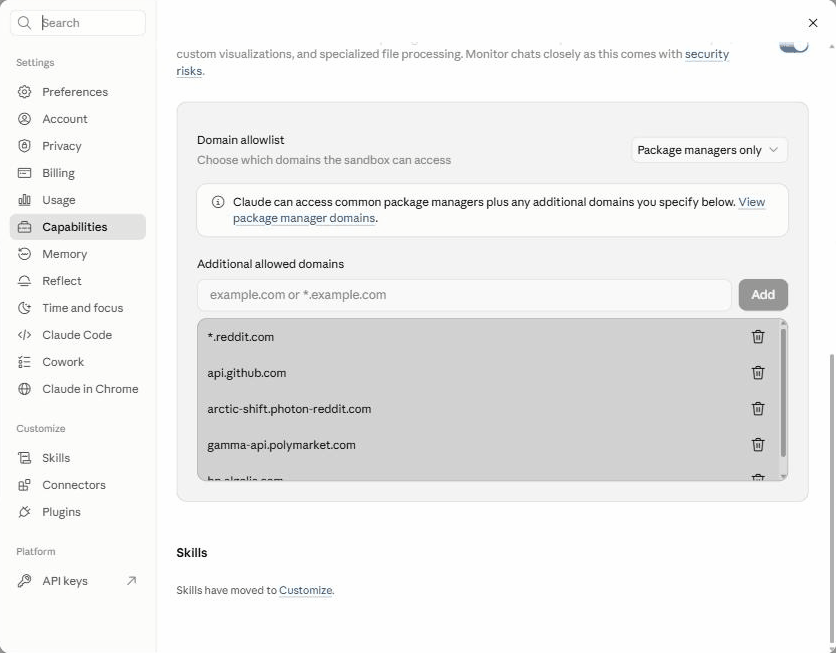Click the gamma-api.polymarket.com entry text
The height and width of the screenshot is (653, 836).
(x=281, y=445)
